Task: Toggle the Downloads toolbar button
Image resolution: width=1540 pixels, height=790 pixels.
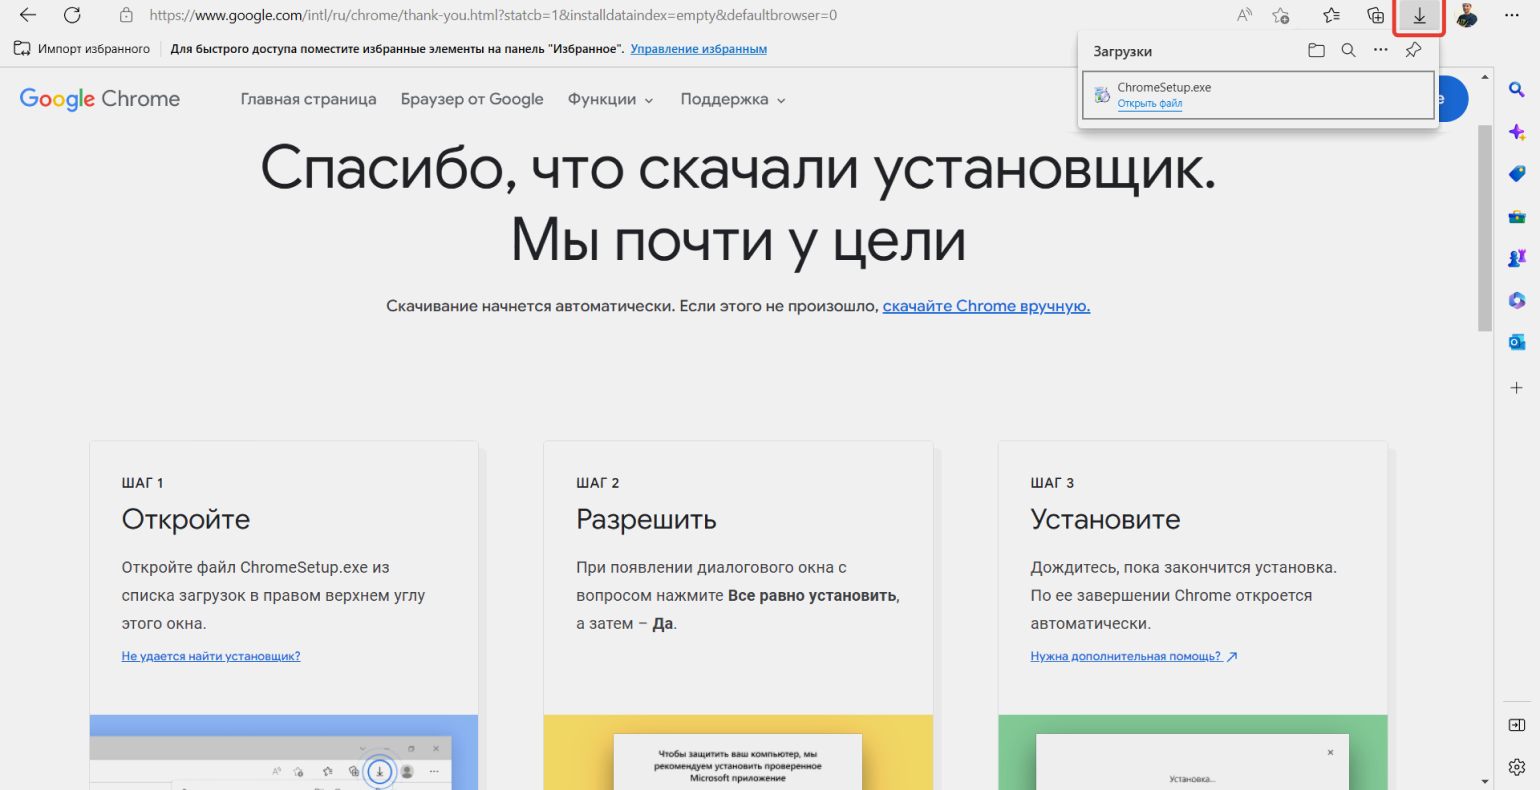Action: click(x=1419, y=16)
